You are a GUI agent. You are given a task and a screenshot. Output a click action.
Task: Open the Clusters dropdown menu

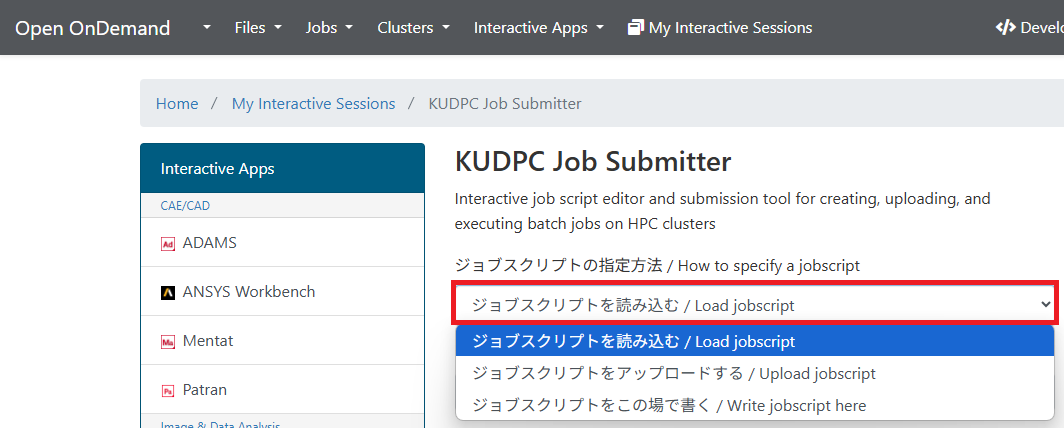pyautogui.click(x=413, y=28)
